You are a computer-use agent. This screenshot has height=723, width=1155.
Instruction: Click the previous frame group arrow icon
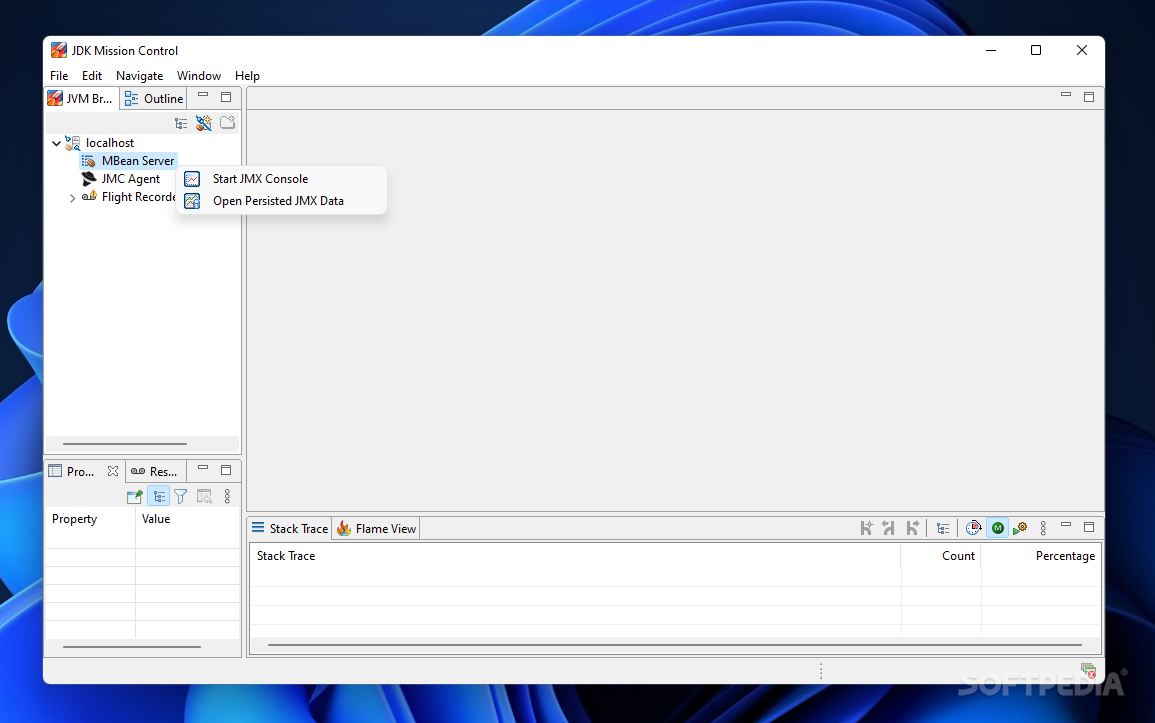tap(889, 528)
